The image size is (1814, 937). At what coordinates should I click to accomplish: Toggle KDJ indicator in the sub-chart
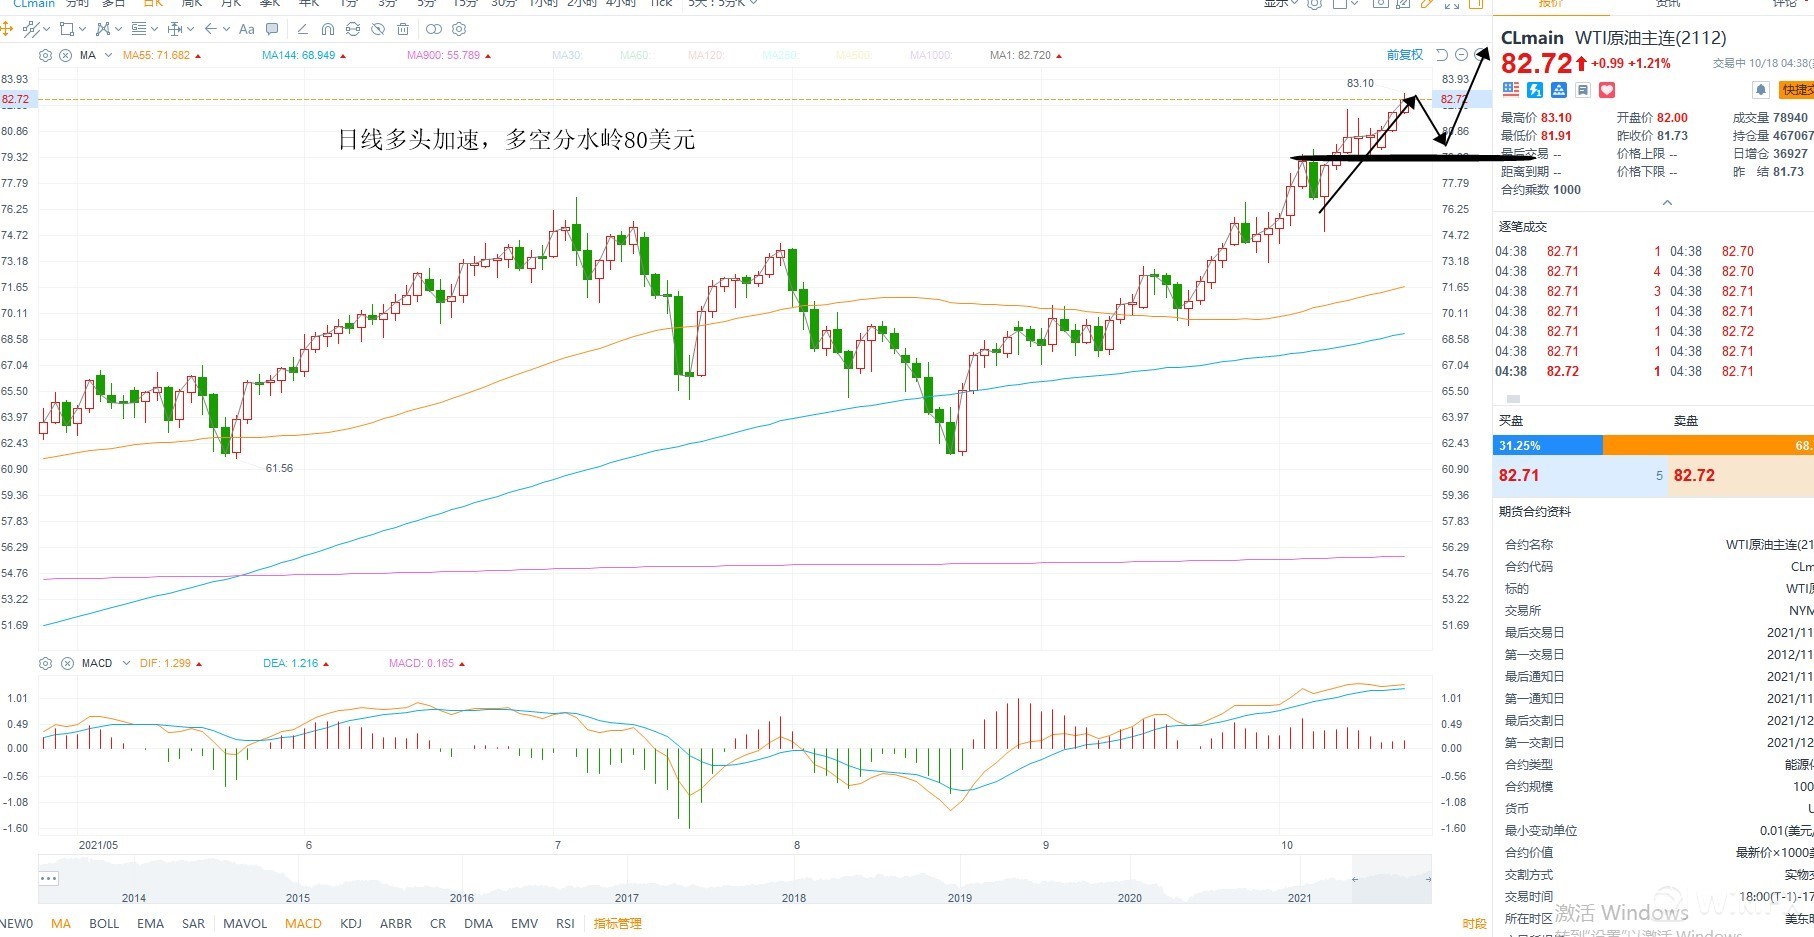(351, 923)
